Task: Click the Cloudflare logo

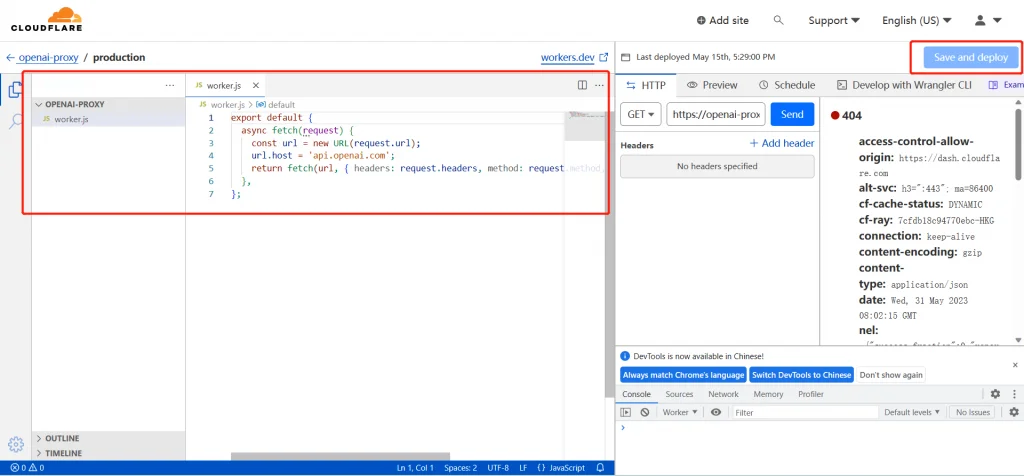Action: click(x=46, y=20)
